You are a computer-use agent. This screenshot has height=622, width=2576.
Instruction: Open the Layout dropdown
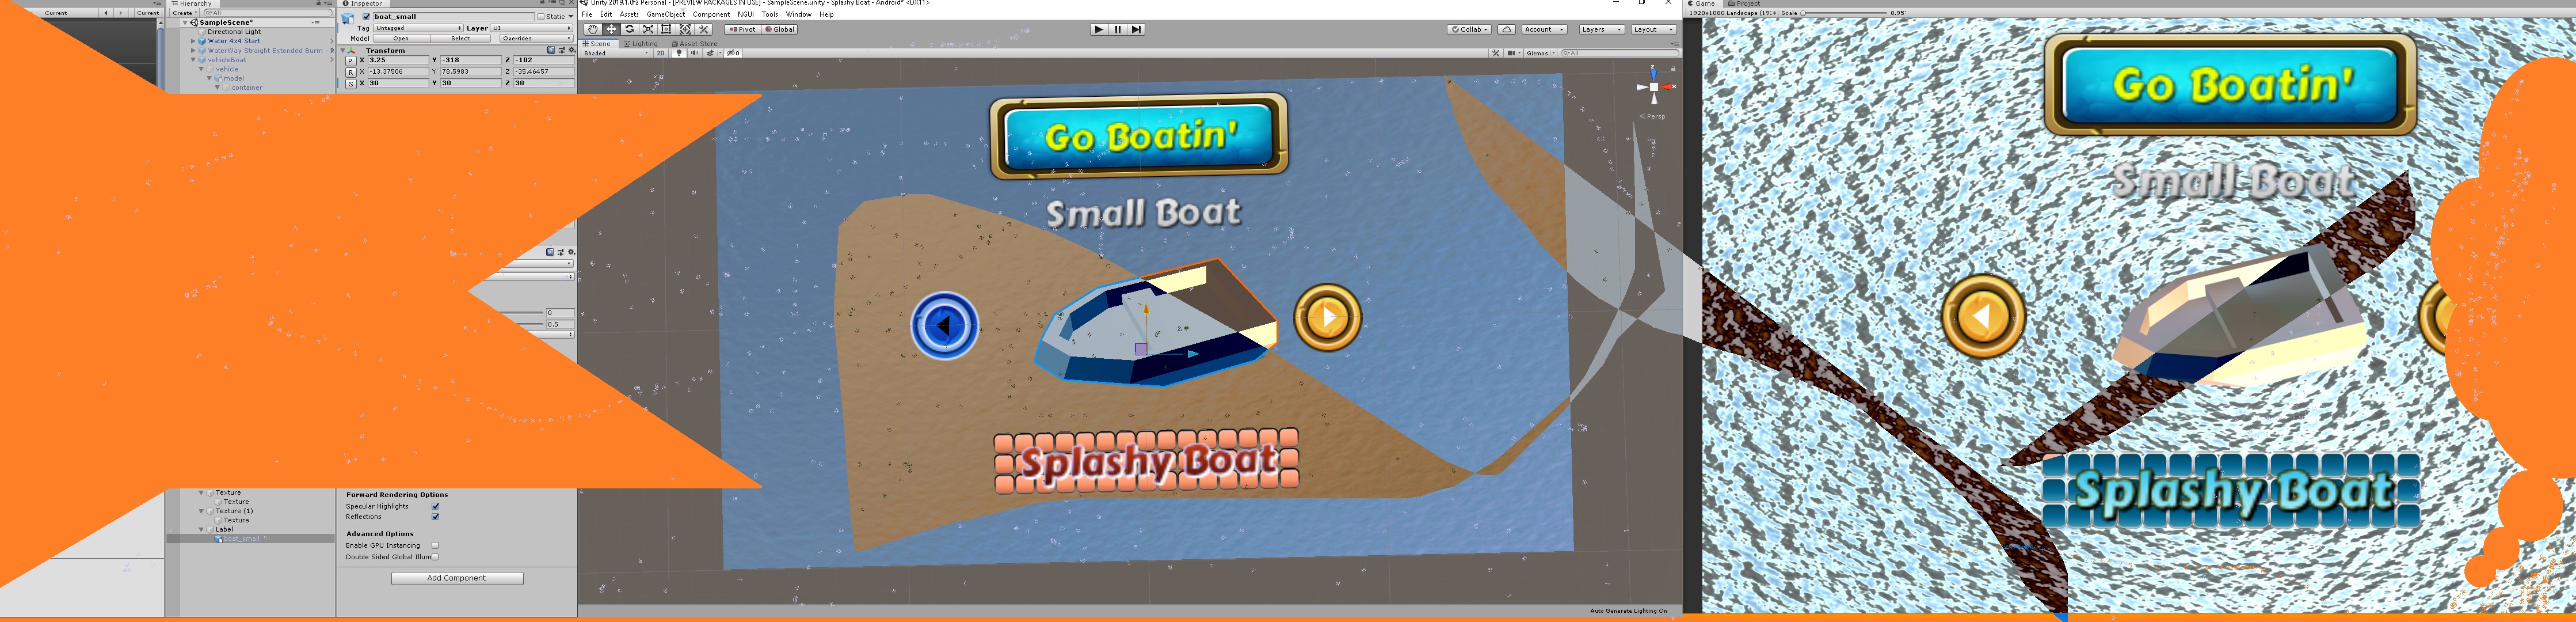click(x=1653, y=29)
